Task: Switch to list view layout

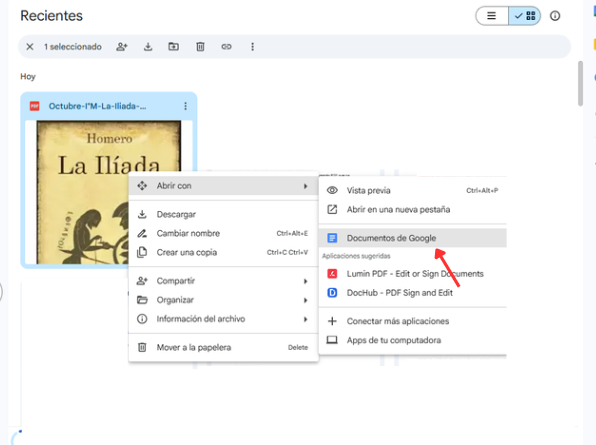Action: [492, 16]
